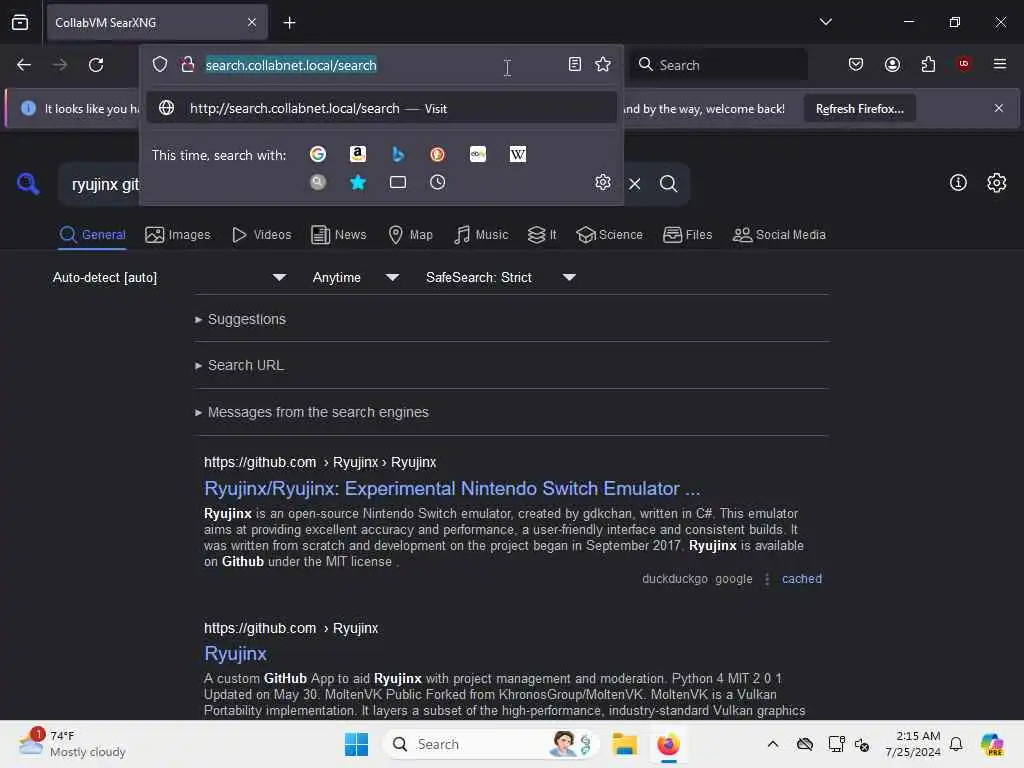Clear the SearXNG search query
This screenshot has width=1024, height=768.
[635, 184]
